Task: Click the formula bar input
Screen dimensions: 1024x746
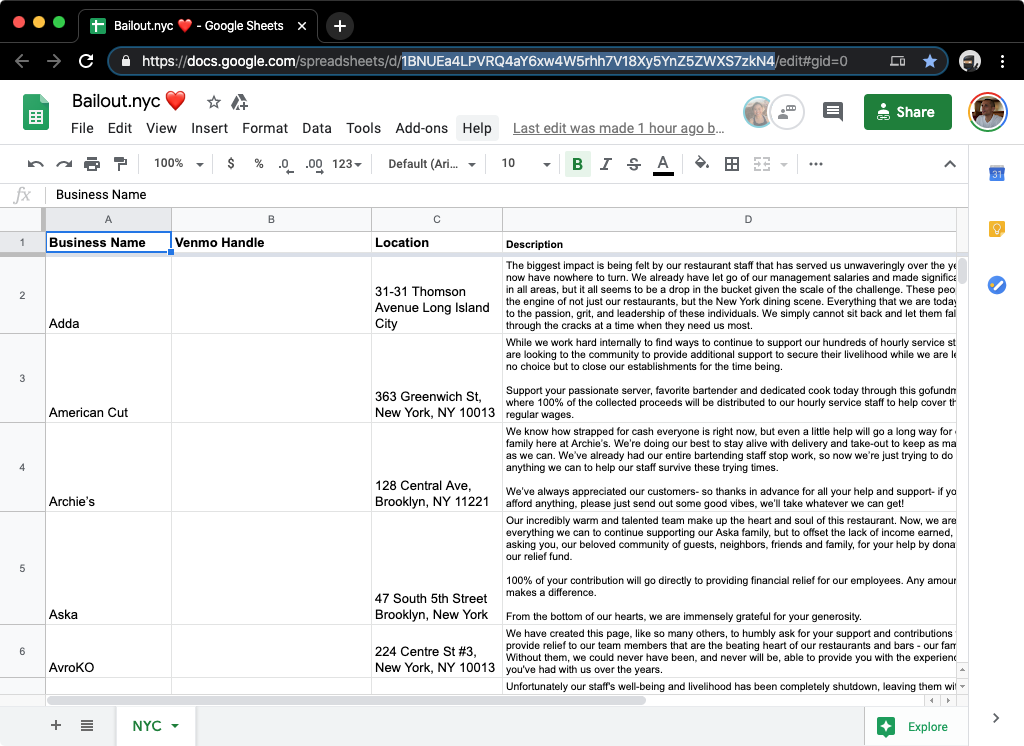Action: (507, 195)
